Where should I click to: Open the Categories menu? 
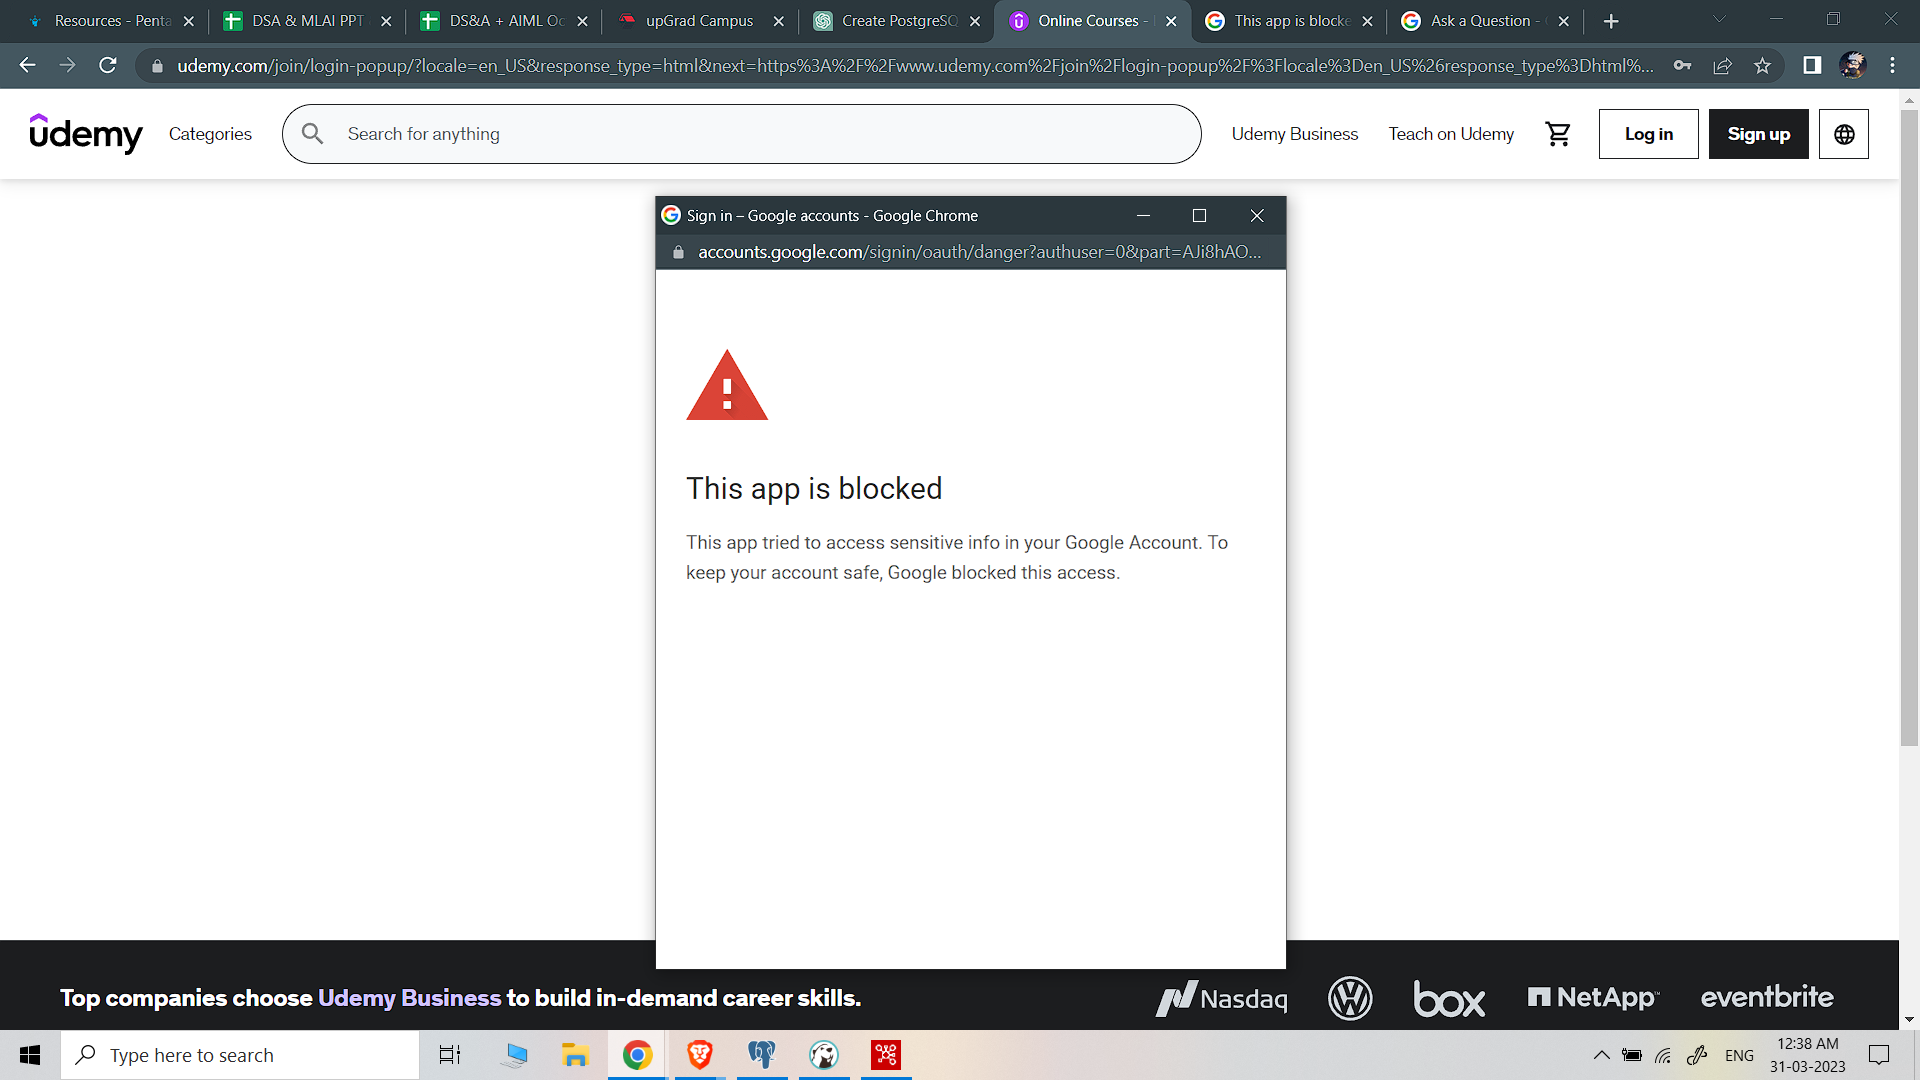click(210, 134)
